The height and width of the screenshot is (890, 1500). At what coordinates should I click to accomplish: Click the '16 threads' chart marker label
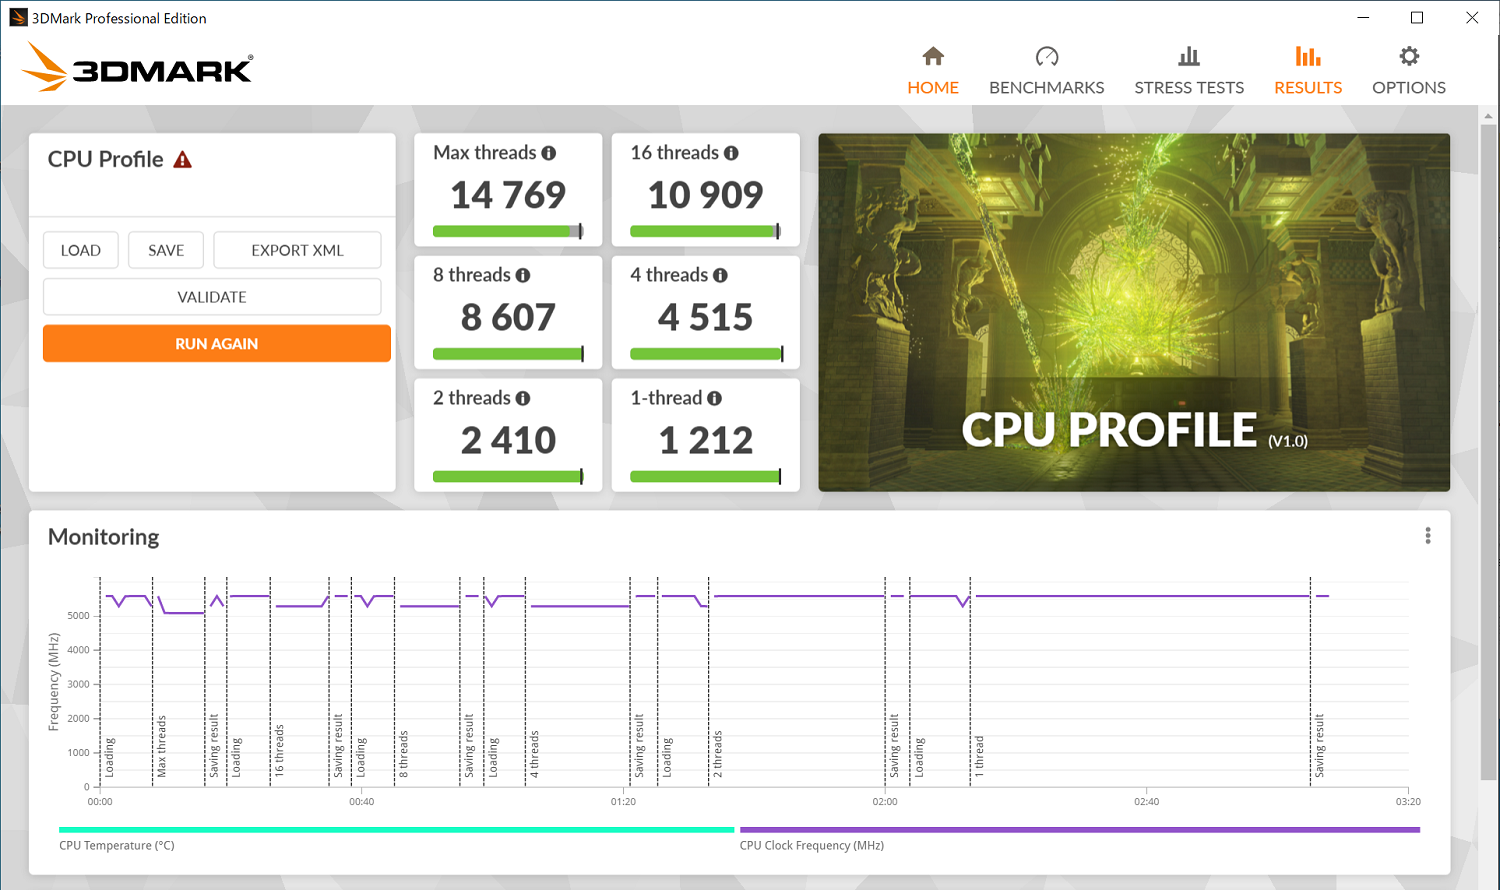(x=280, y=751)
